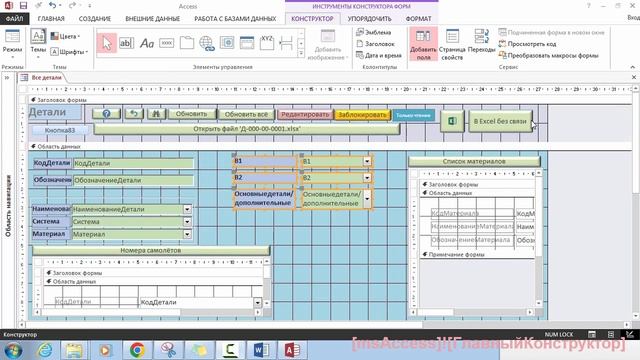Toggle the Добавить поля field list
Image resolution: width=640 pixels, height=360 pixels.
click(423, 44)
